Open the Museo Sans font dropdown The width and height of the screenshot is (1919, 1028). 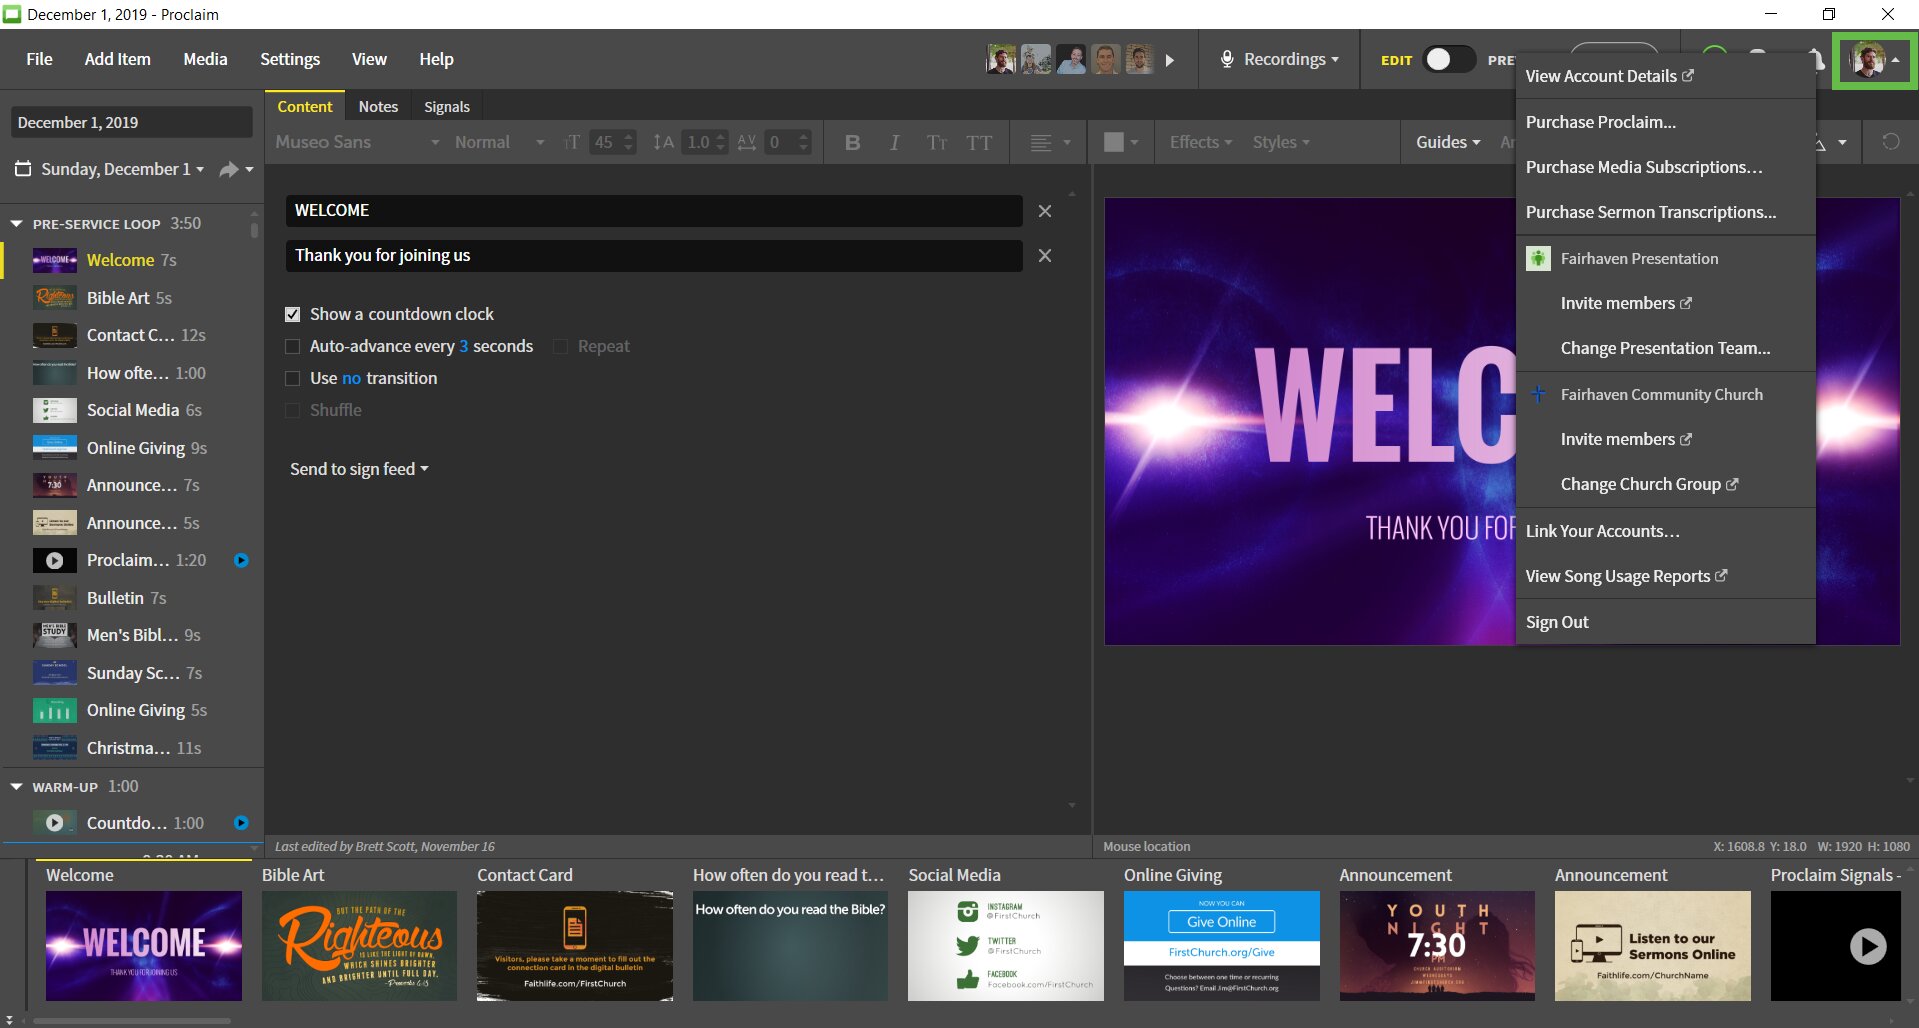pos(357,142)
